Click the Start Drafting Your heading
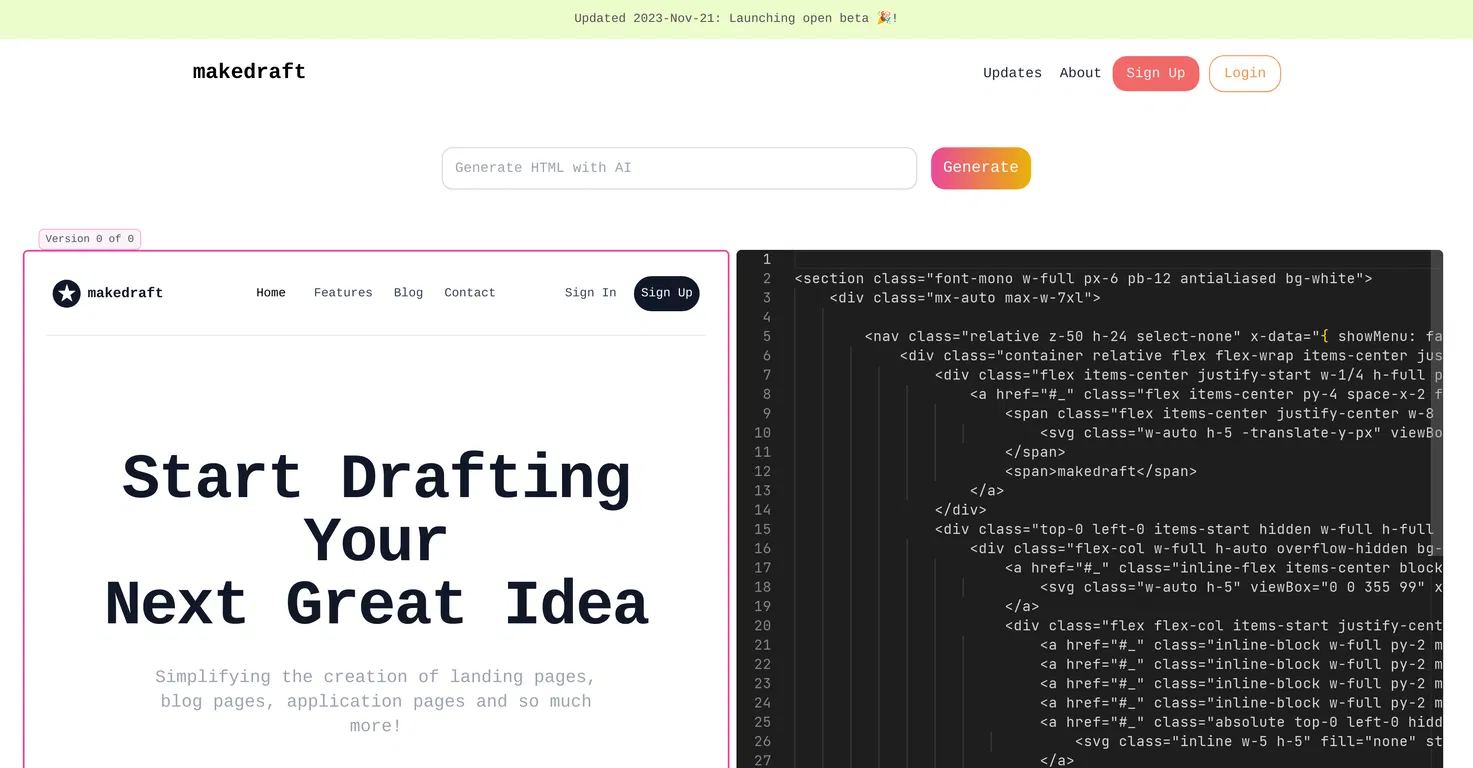 click(x=376, y=509)
